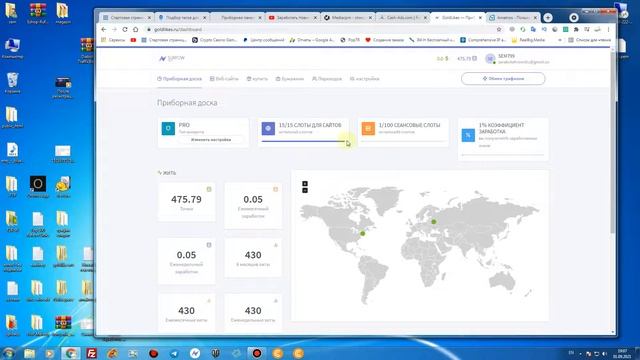
Task: Click the blue percent coefficient icon
Action: (x=468, y=135)
